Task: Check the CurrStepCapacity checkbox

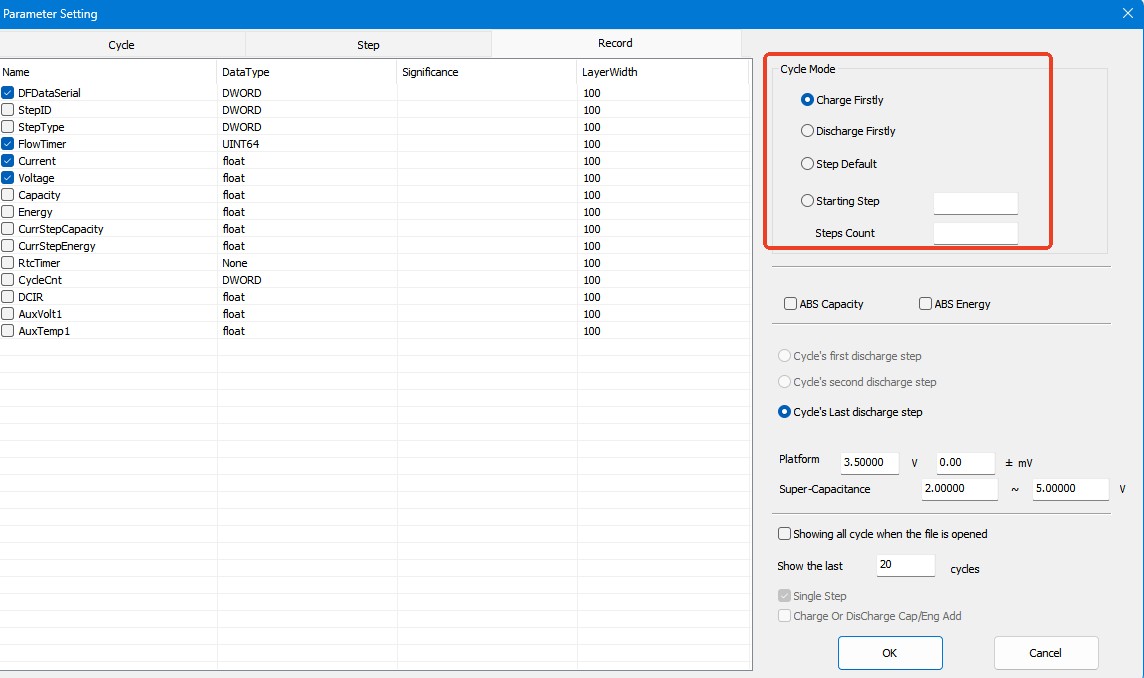Action: tap(8, 228)
